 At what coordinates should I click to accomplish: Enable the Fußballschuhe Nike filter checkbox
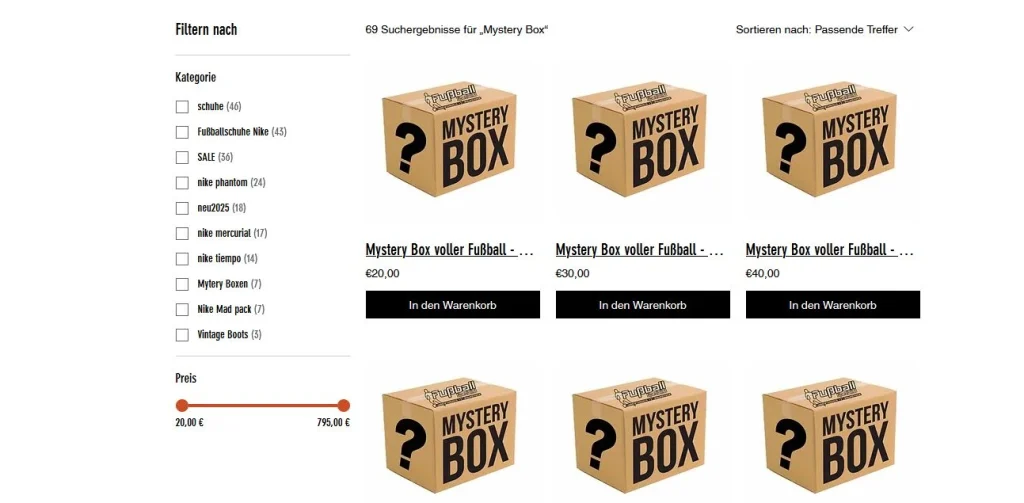click(182, 132)
